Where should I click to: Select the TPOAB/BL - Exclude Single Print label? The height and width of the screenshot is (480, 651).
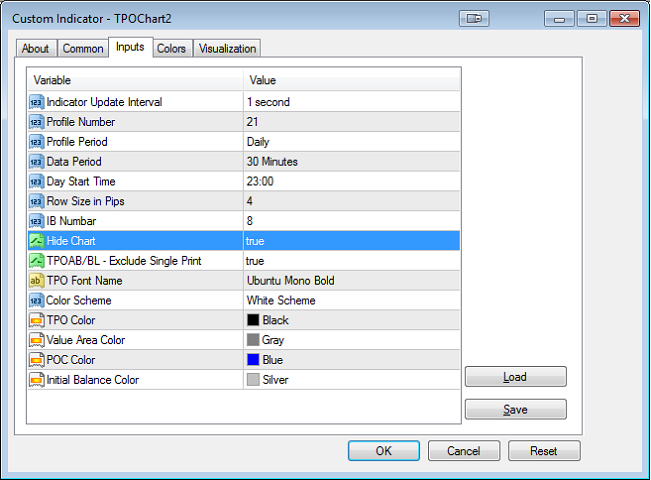click(124, 261)
